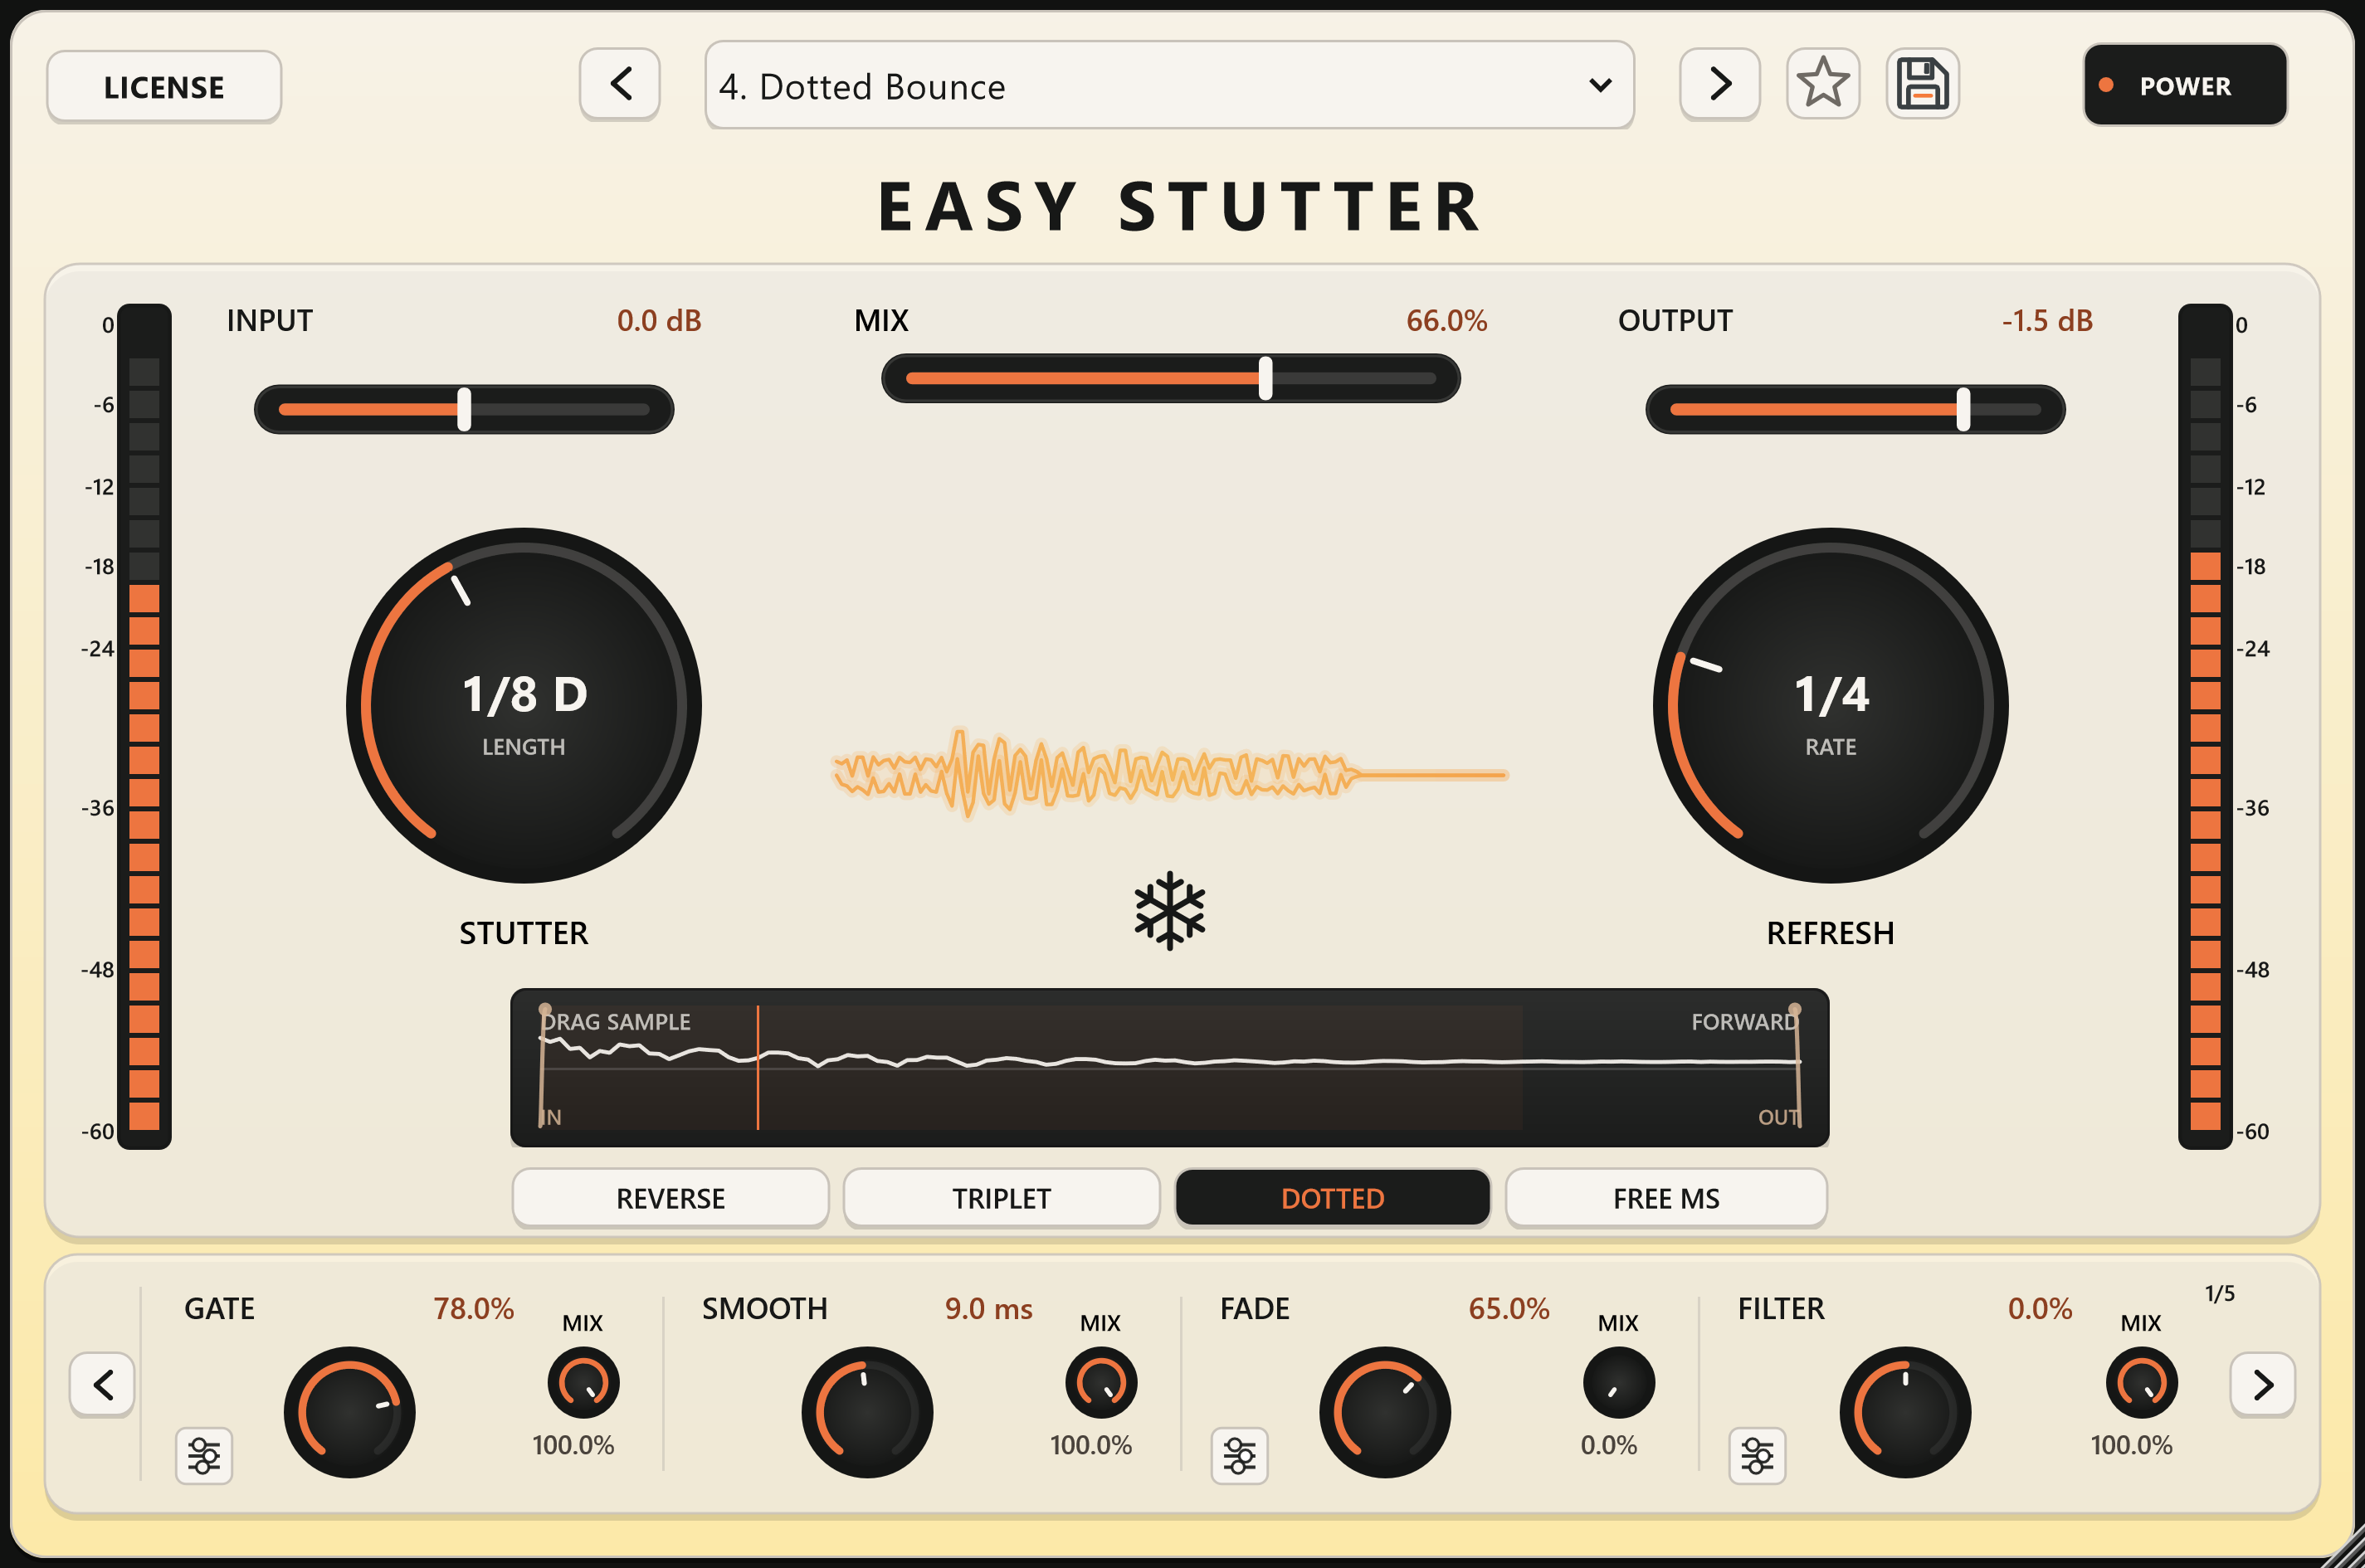
Task: Click the output level meter
Action: point(2205,727)
